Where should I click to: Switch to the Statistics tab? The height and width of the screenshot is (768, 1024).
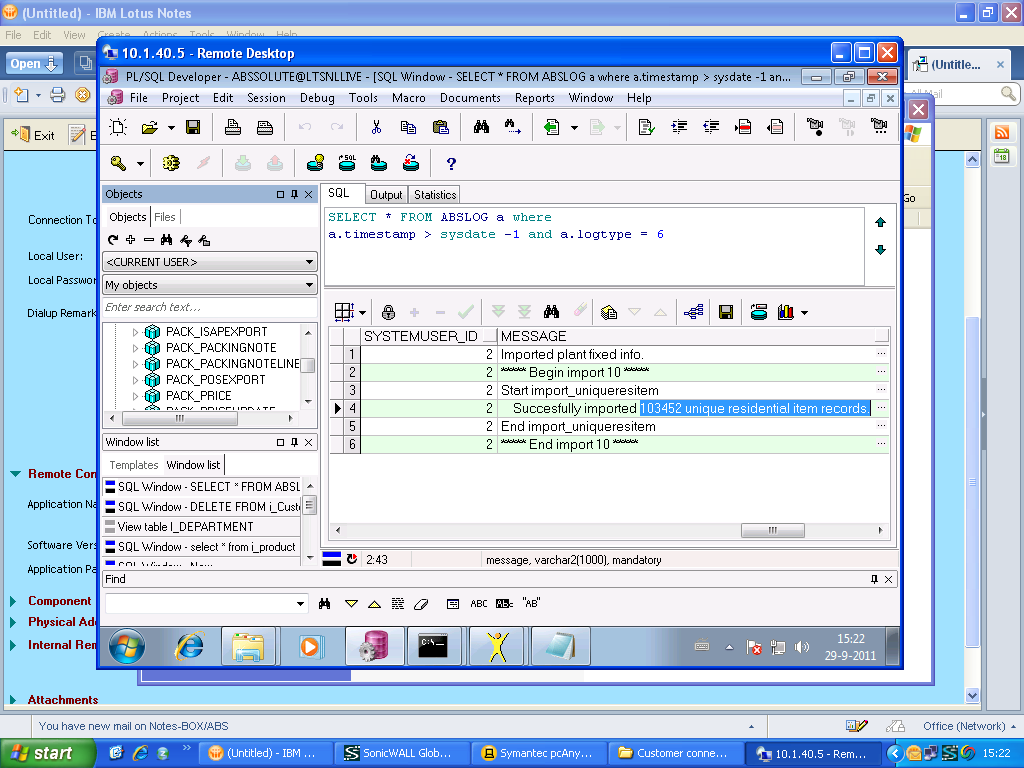(x=435, y=195)
